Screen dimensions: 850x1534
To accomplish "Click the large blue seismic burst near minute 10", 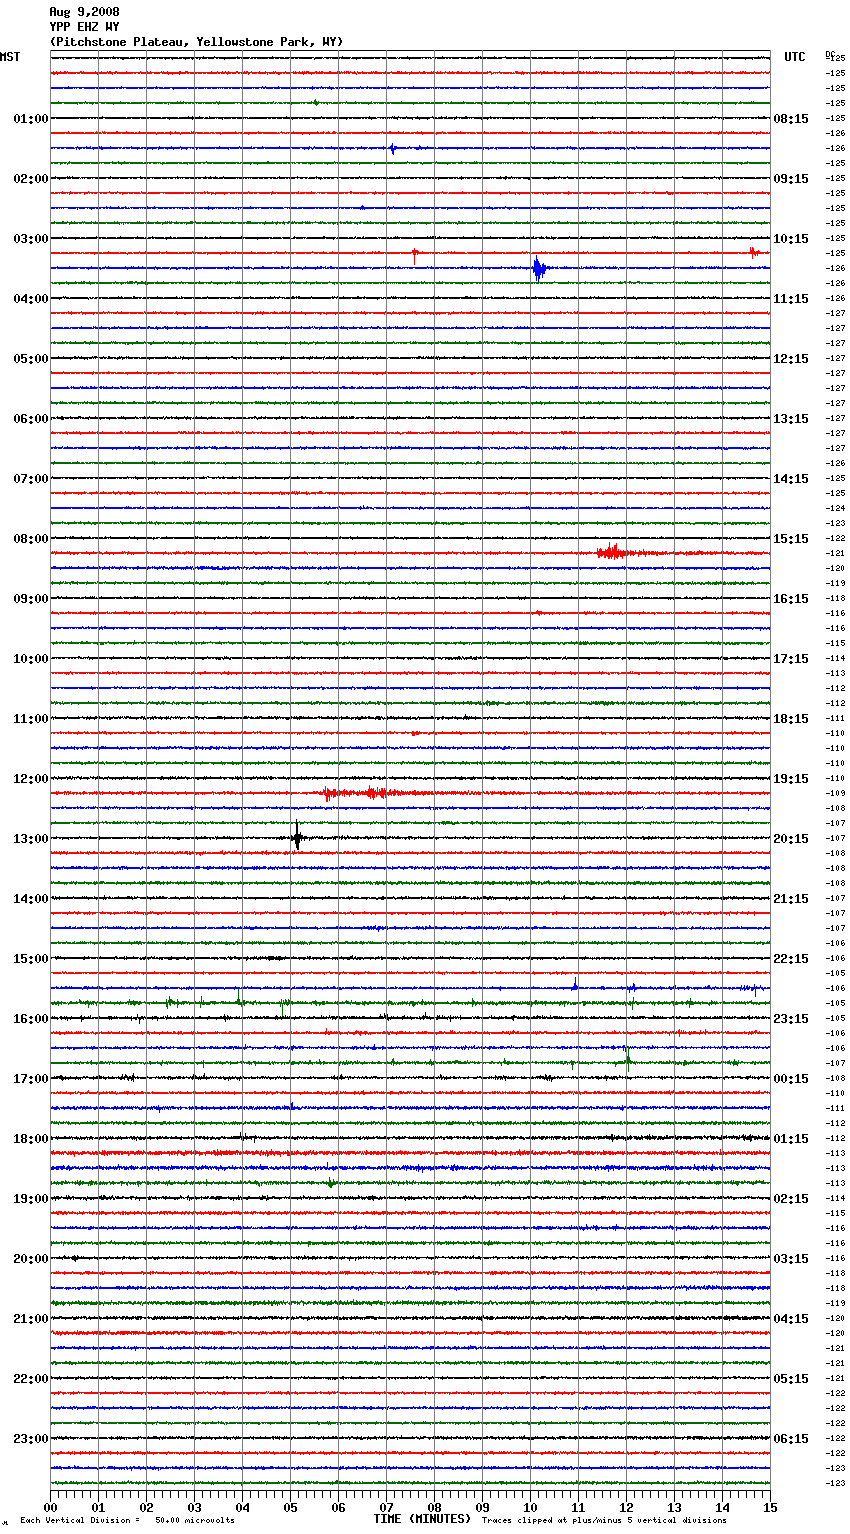I will click(x=539, y=269).
